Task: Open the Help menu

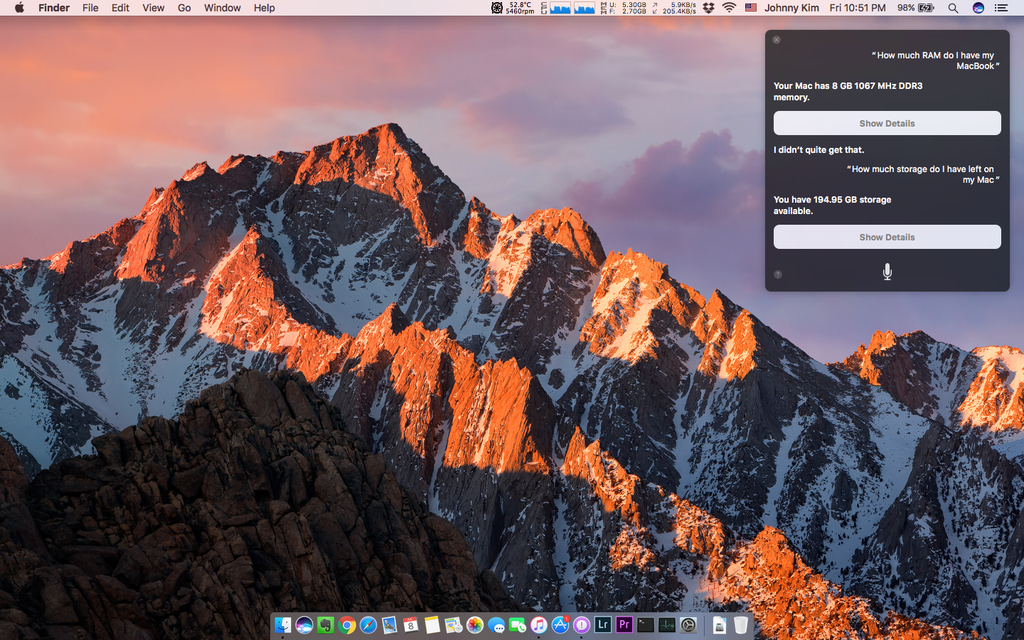Action: [x=264, y=8]
